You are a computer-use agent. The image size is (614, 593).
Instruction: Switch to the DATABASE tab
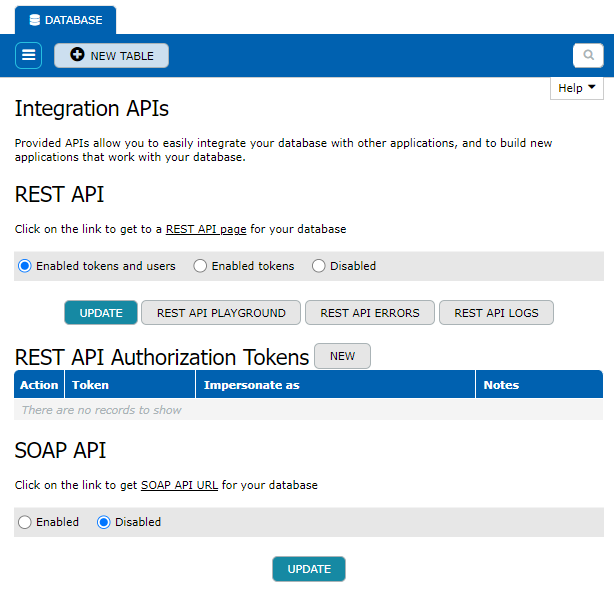[x=65, y=20]
